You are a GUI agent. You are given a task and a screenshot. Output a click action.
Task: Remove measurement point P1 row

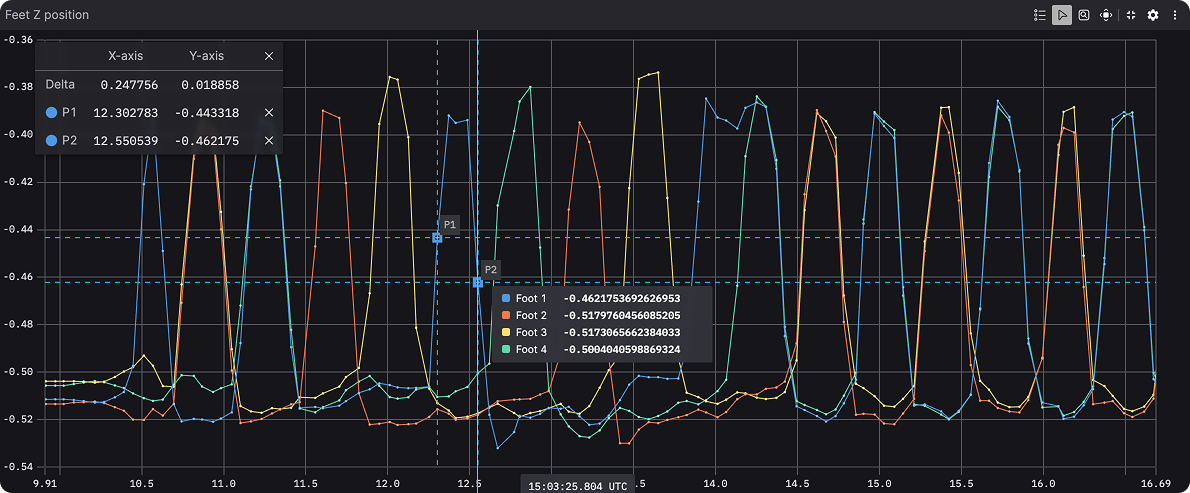pyautogui.click(x=269, y=113)
